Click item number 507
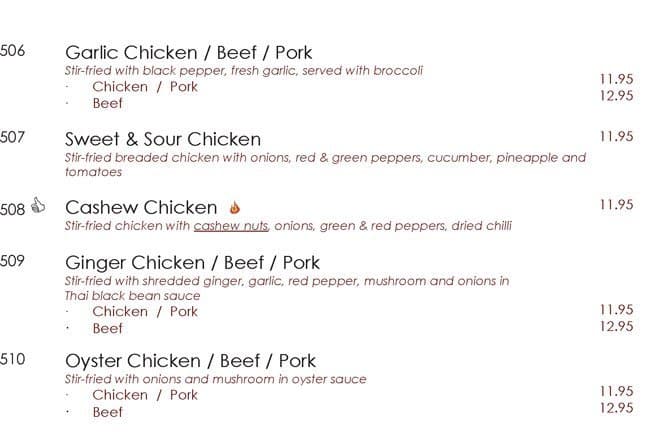650x436 pixels. tap(13, 137)
